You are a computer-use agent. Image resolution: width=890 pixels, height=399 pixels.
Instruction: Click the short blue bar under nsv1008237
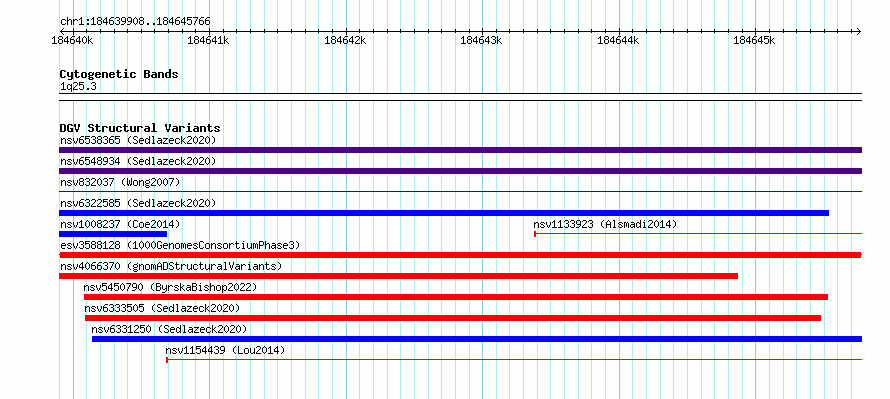pyautogui.click(x=113, y=234)
